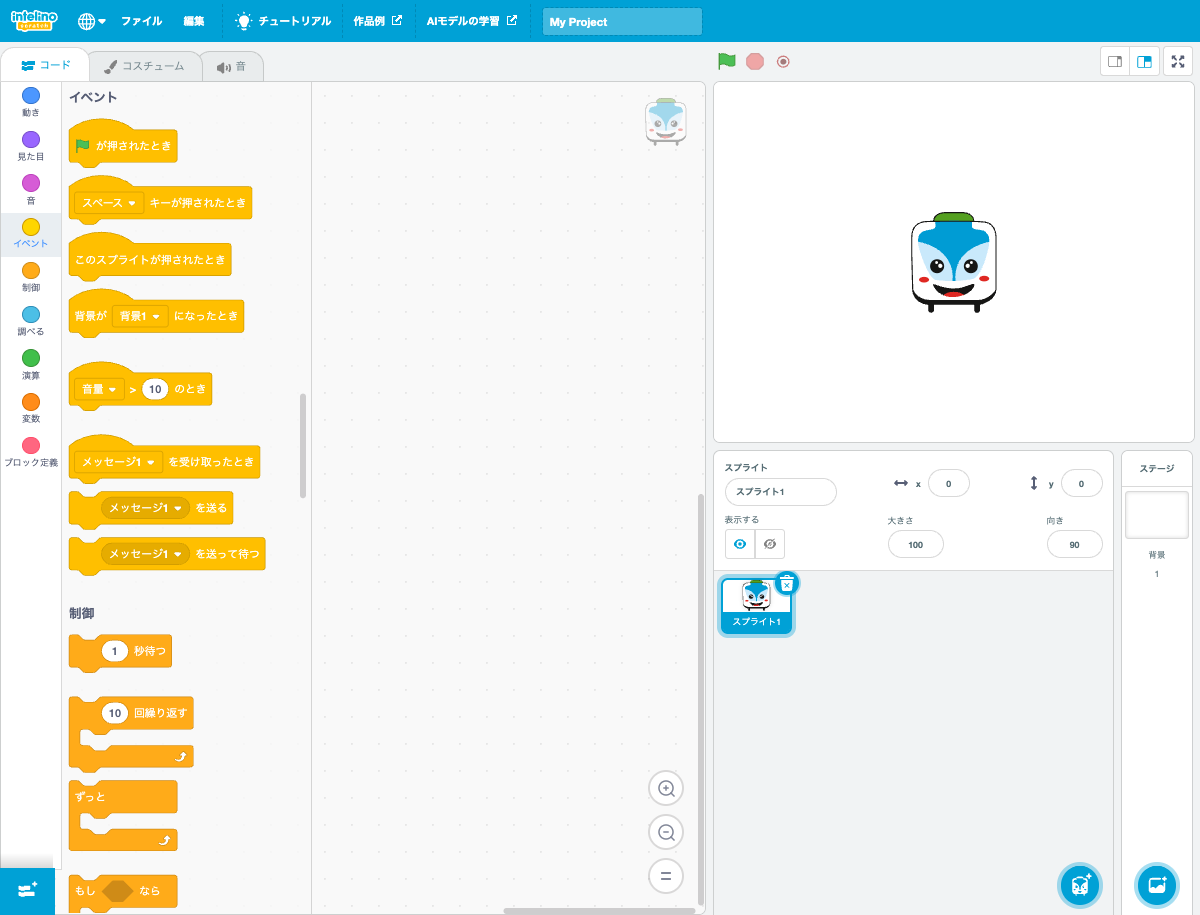Open the AIモデルの学習 link
Image resolution: width=1200 pixels, height=915 pixels.
pos(472,21)
